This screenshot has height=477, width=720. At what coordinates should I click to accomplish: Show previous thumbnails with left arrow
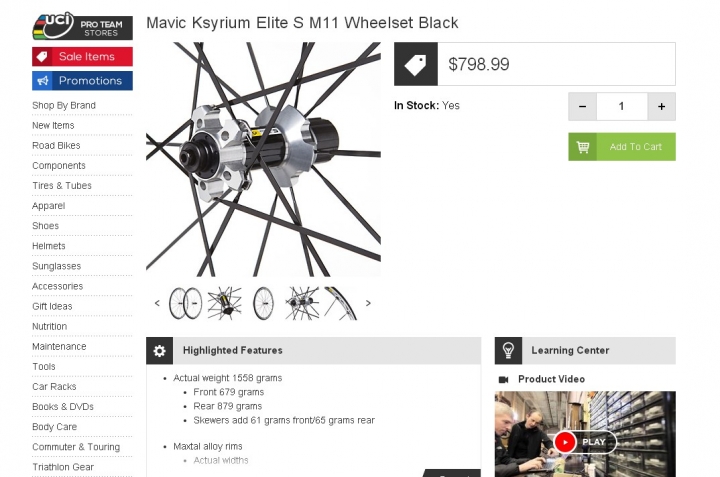pyautogui.click(x=157, y=303)
